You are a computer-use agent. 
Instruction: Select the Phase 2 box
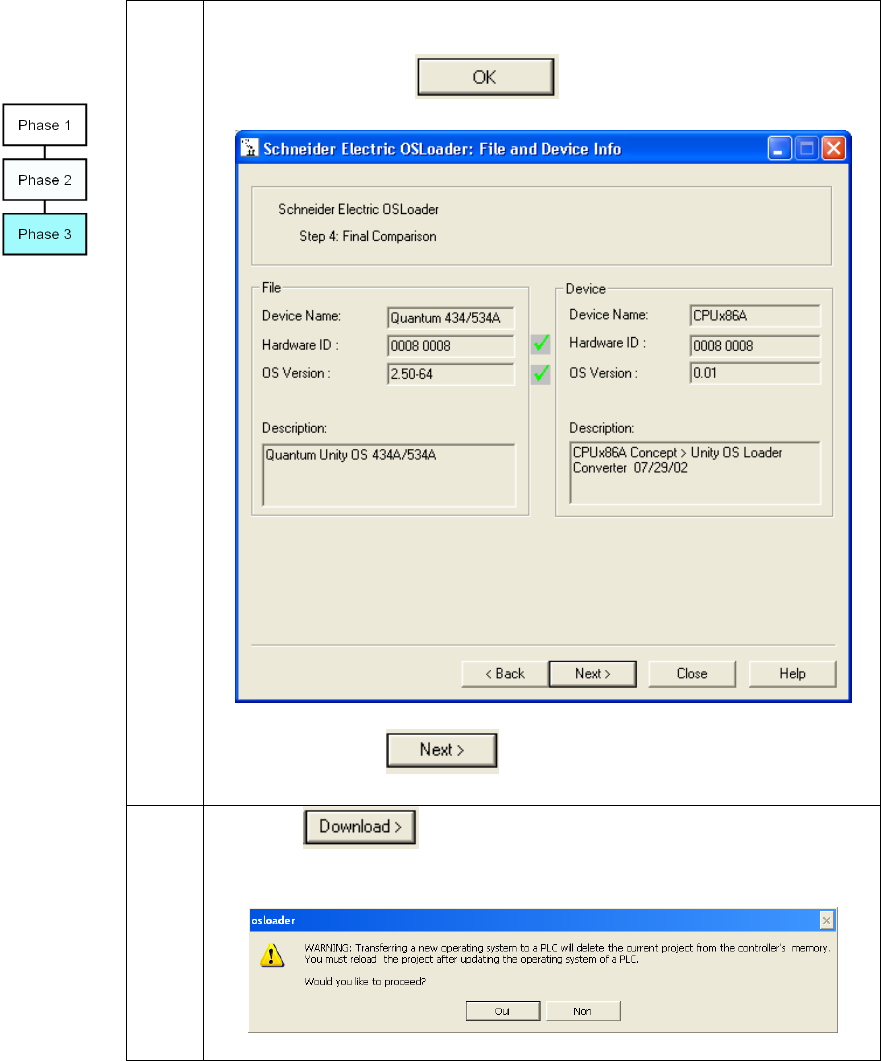(x=45, y=180)
